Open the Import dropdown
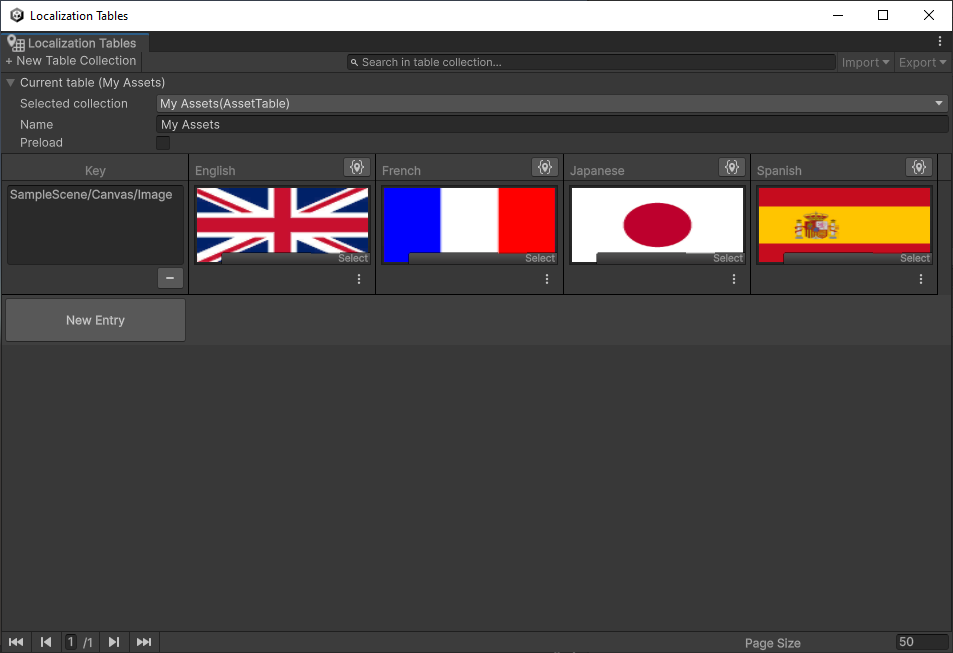This screenshot has height=653, width=953. pyautogui.click(x=864, y=62)
